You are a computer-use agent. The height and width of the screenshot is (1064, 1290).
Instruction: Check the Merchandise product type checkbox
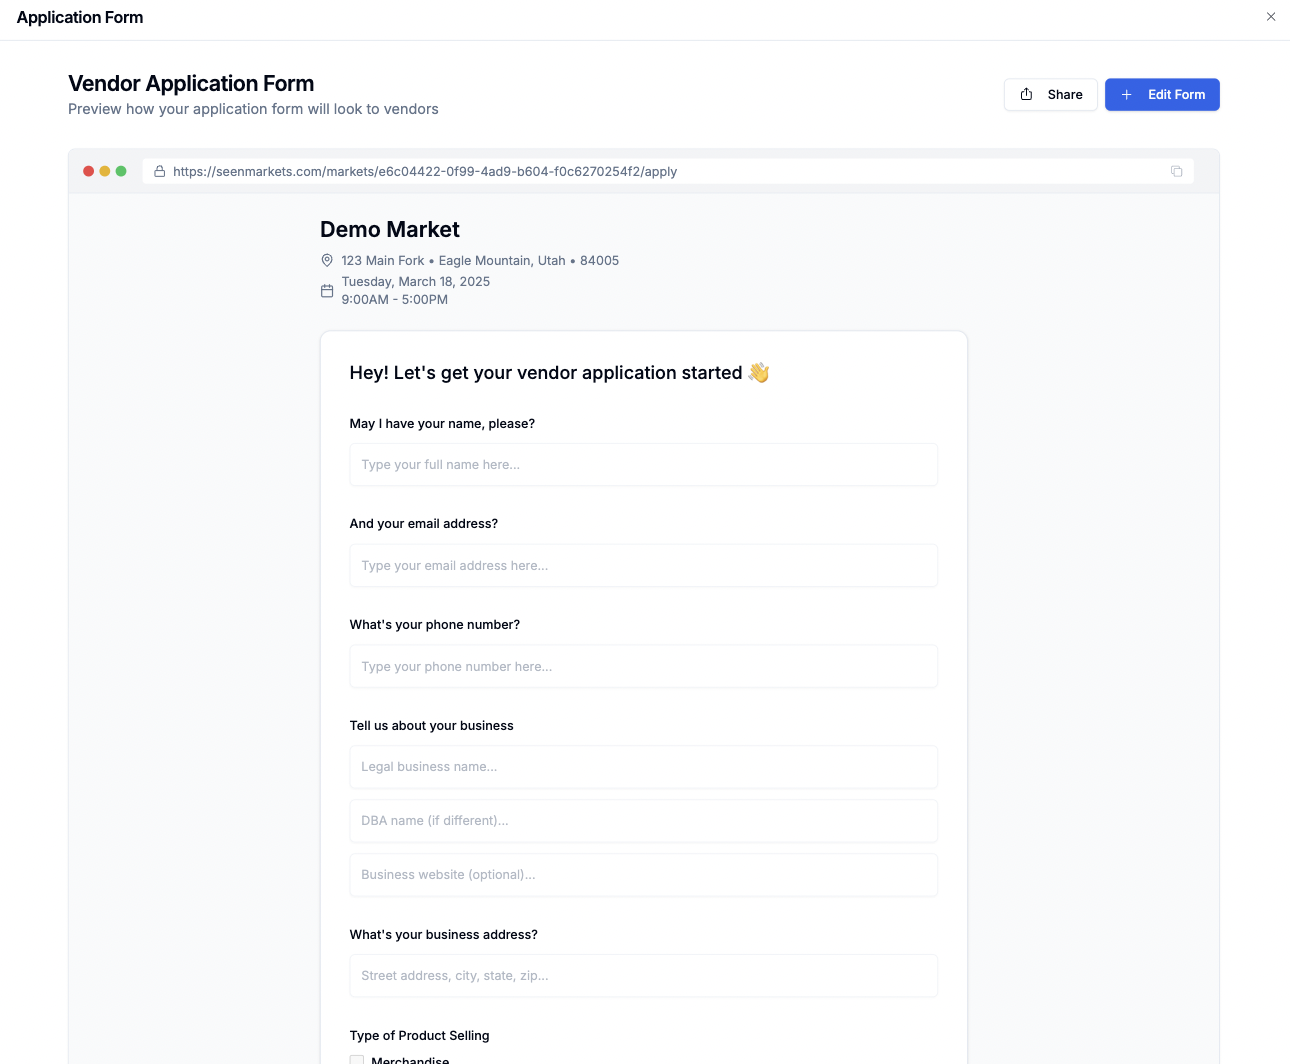pyautogui.click(x=357, y=1059)
